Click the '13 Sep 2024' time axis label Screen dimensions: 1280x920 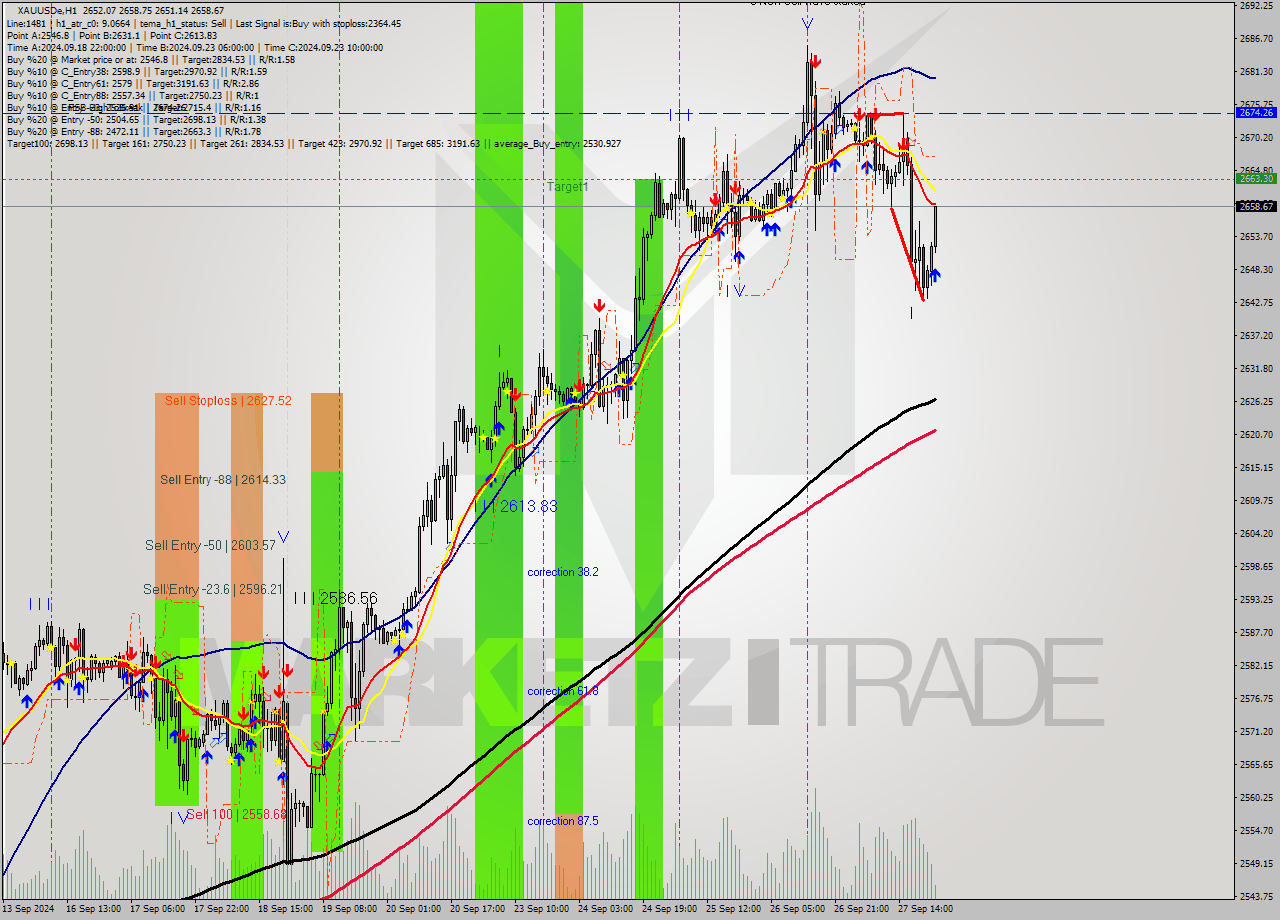pyautogui.click(x=29, y=909)
